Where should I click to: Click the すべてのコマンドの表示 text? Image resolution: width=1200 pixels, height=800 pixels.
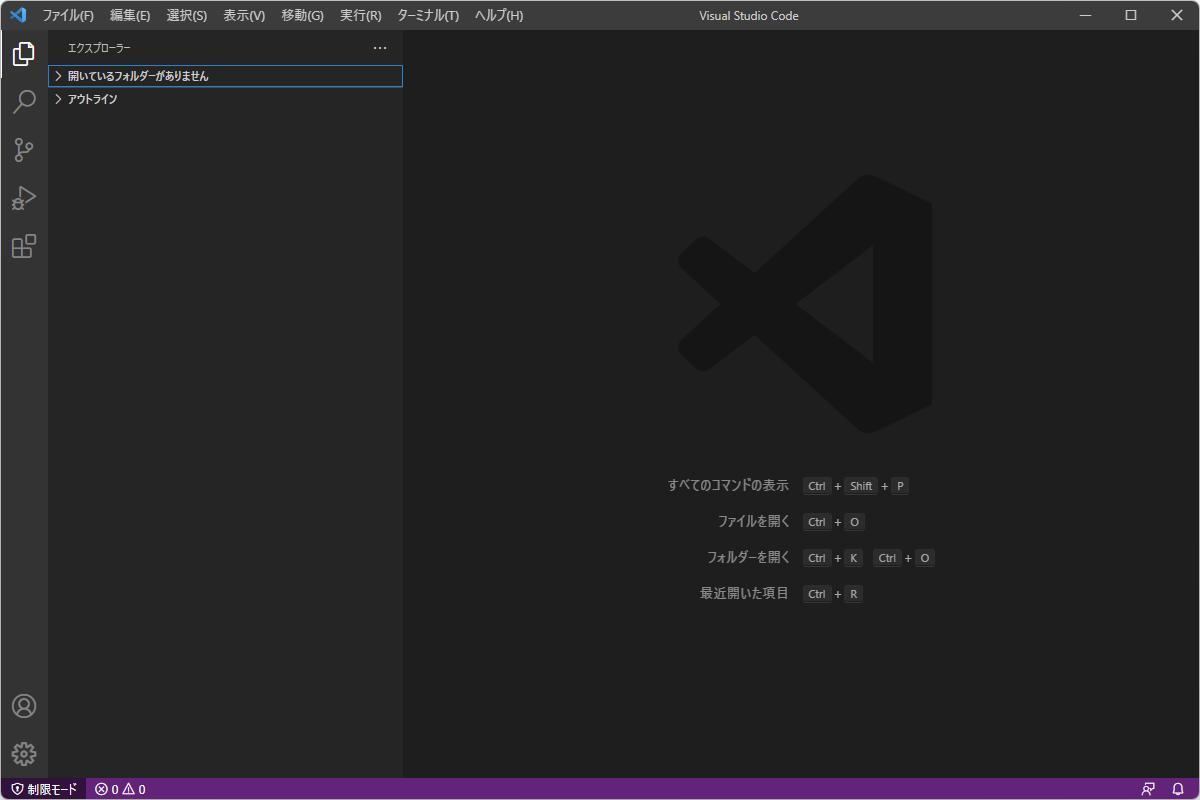click(728, 485)
